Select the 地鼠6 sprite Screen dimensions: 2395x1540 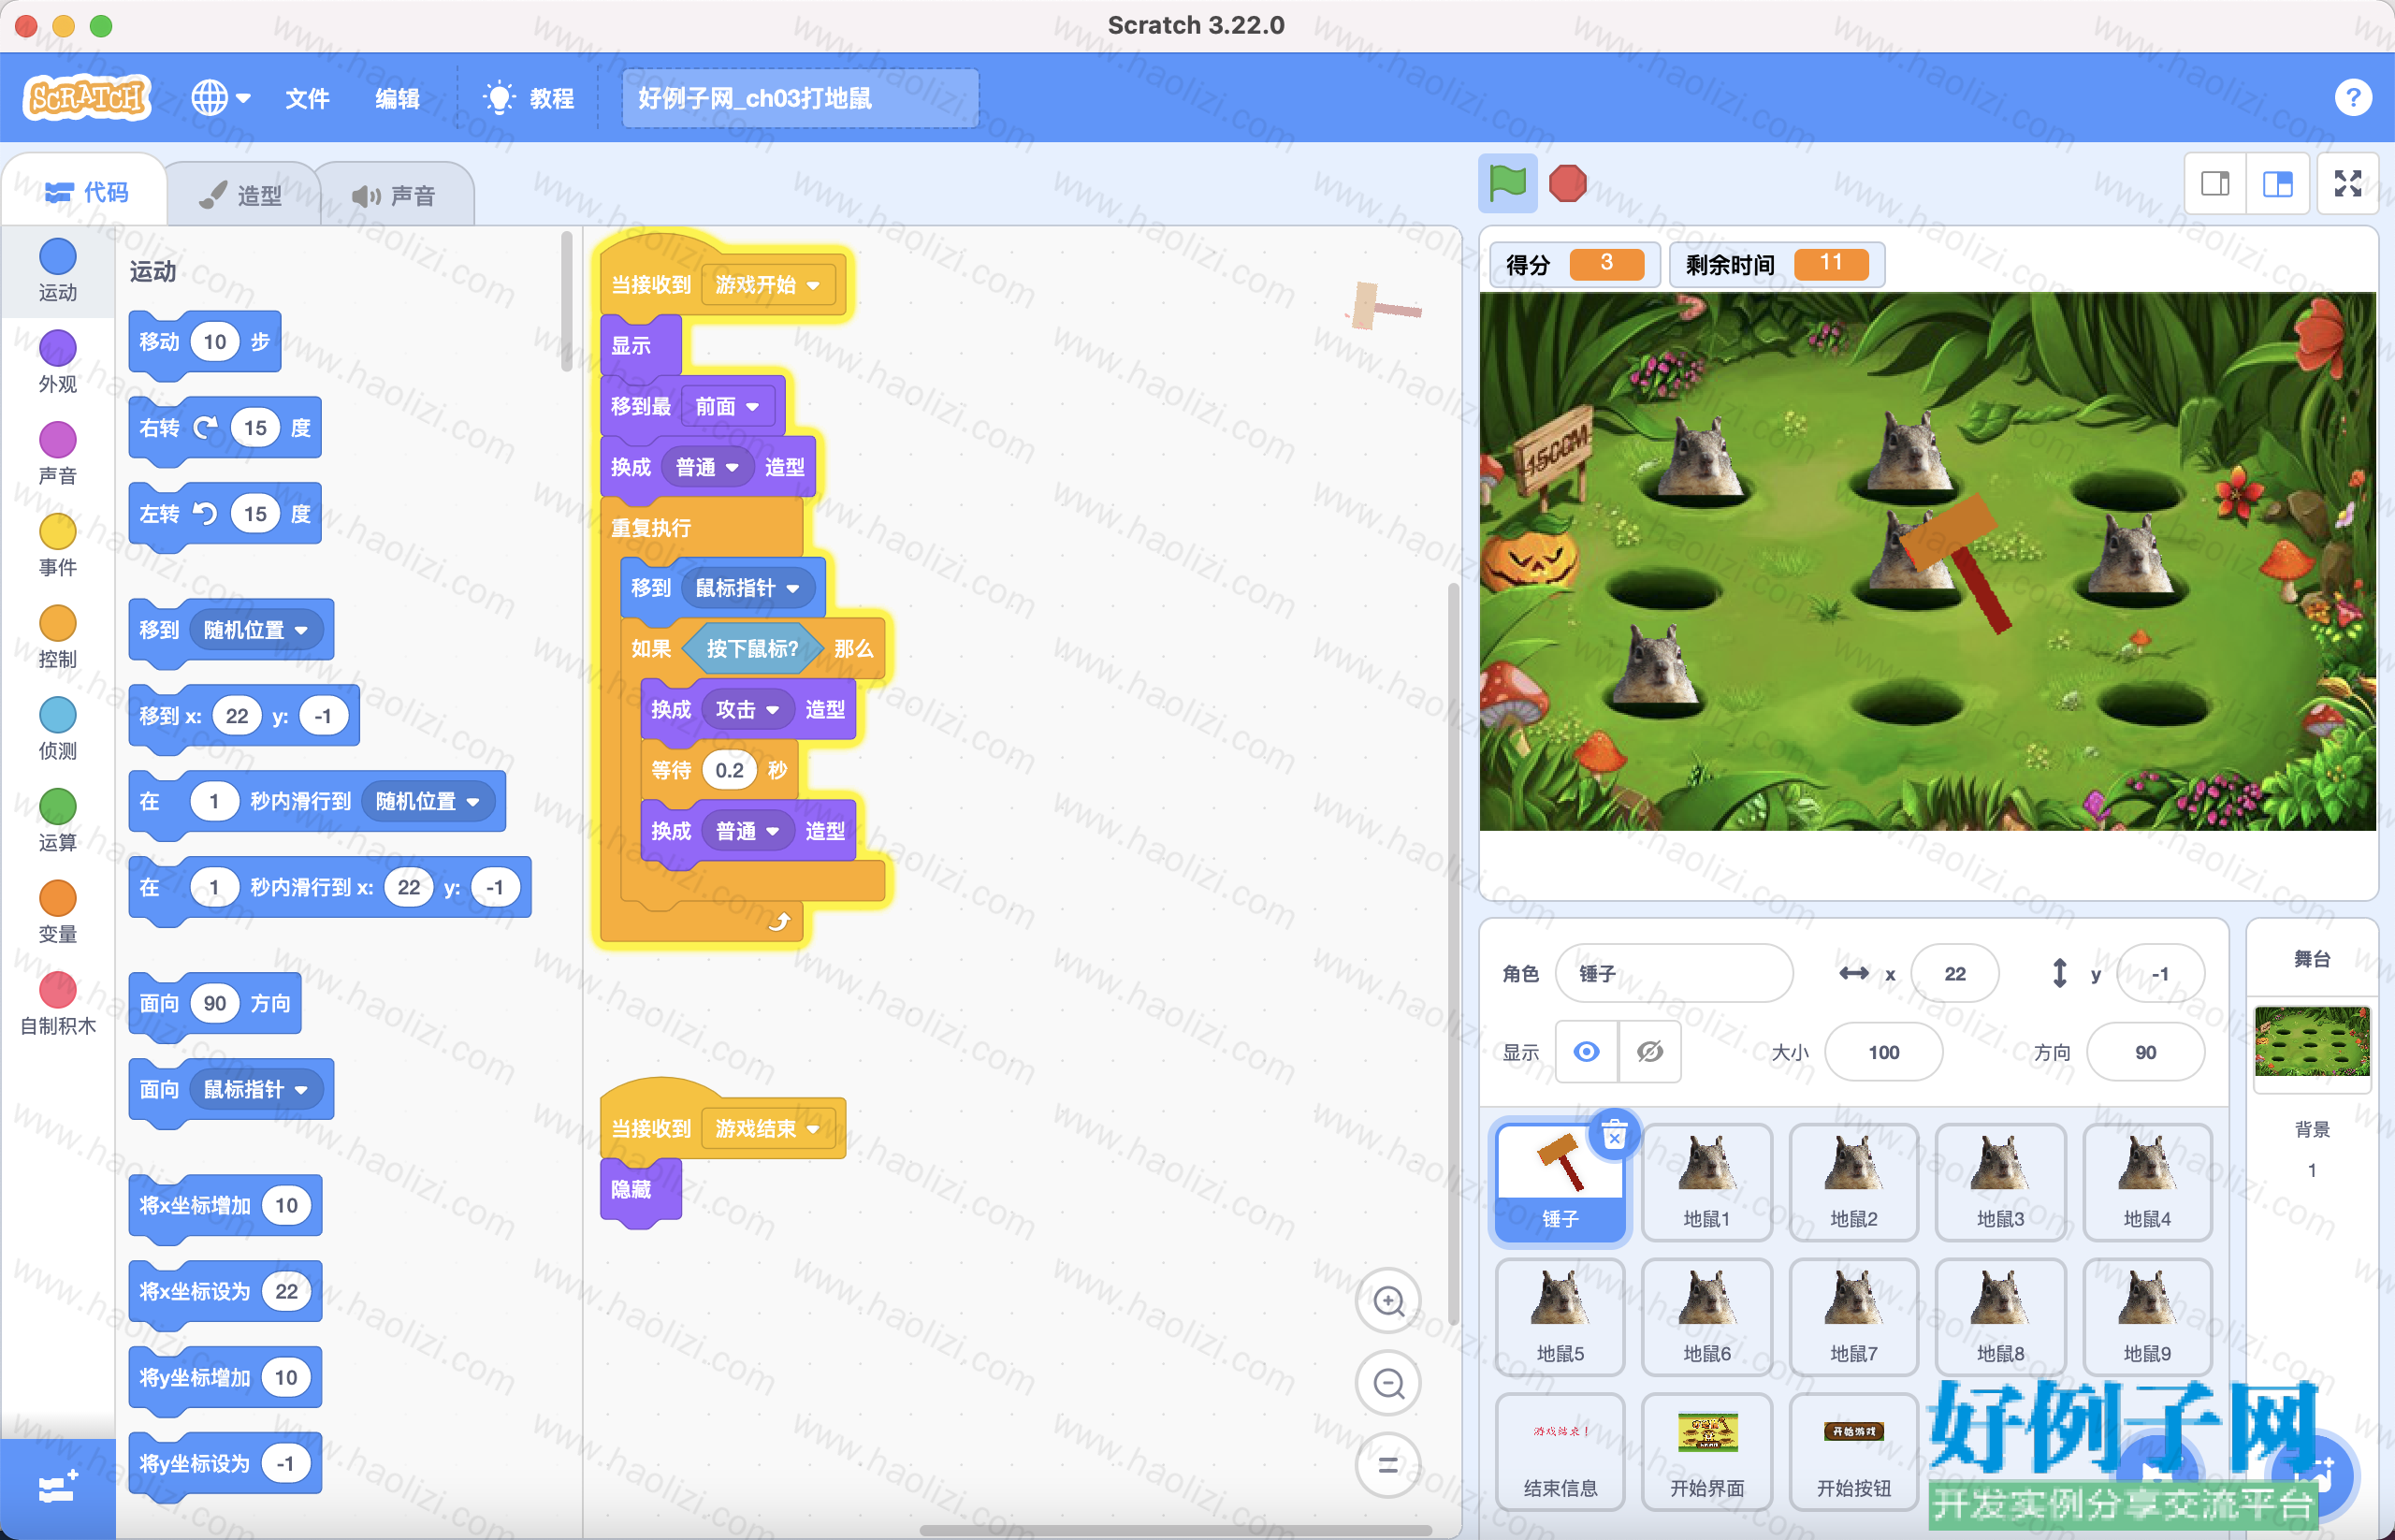click(x=1706, y=1317)
